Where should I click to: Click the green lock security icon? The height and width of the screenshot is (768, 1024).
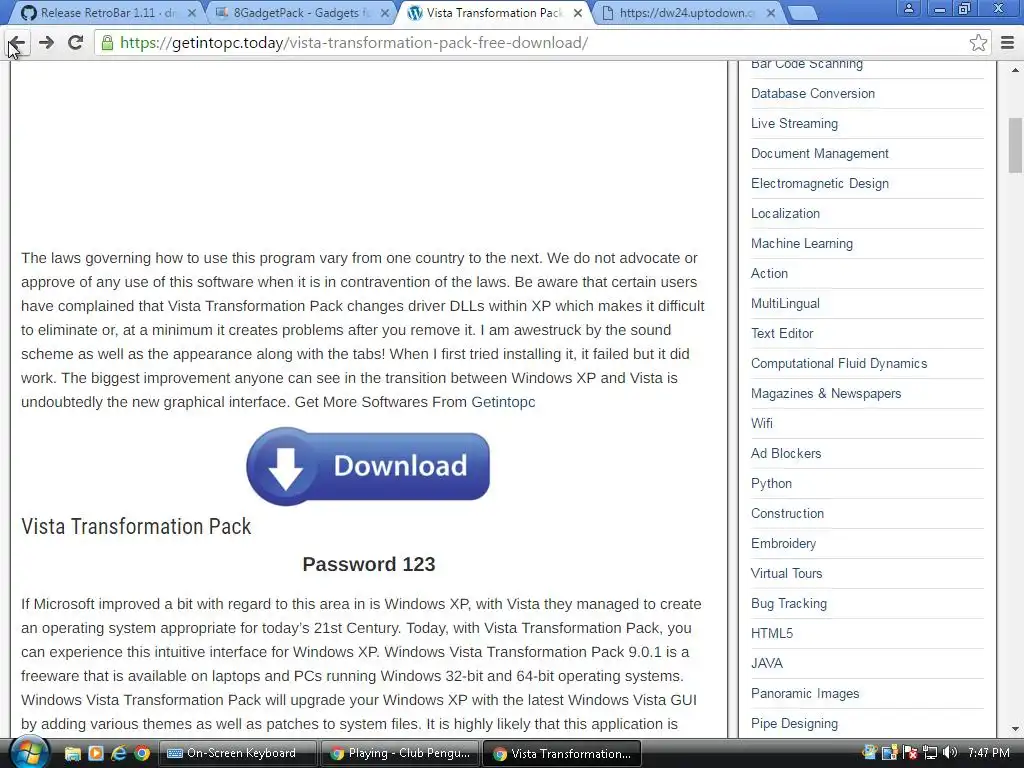click(107, 43)
